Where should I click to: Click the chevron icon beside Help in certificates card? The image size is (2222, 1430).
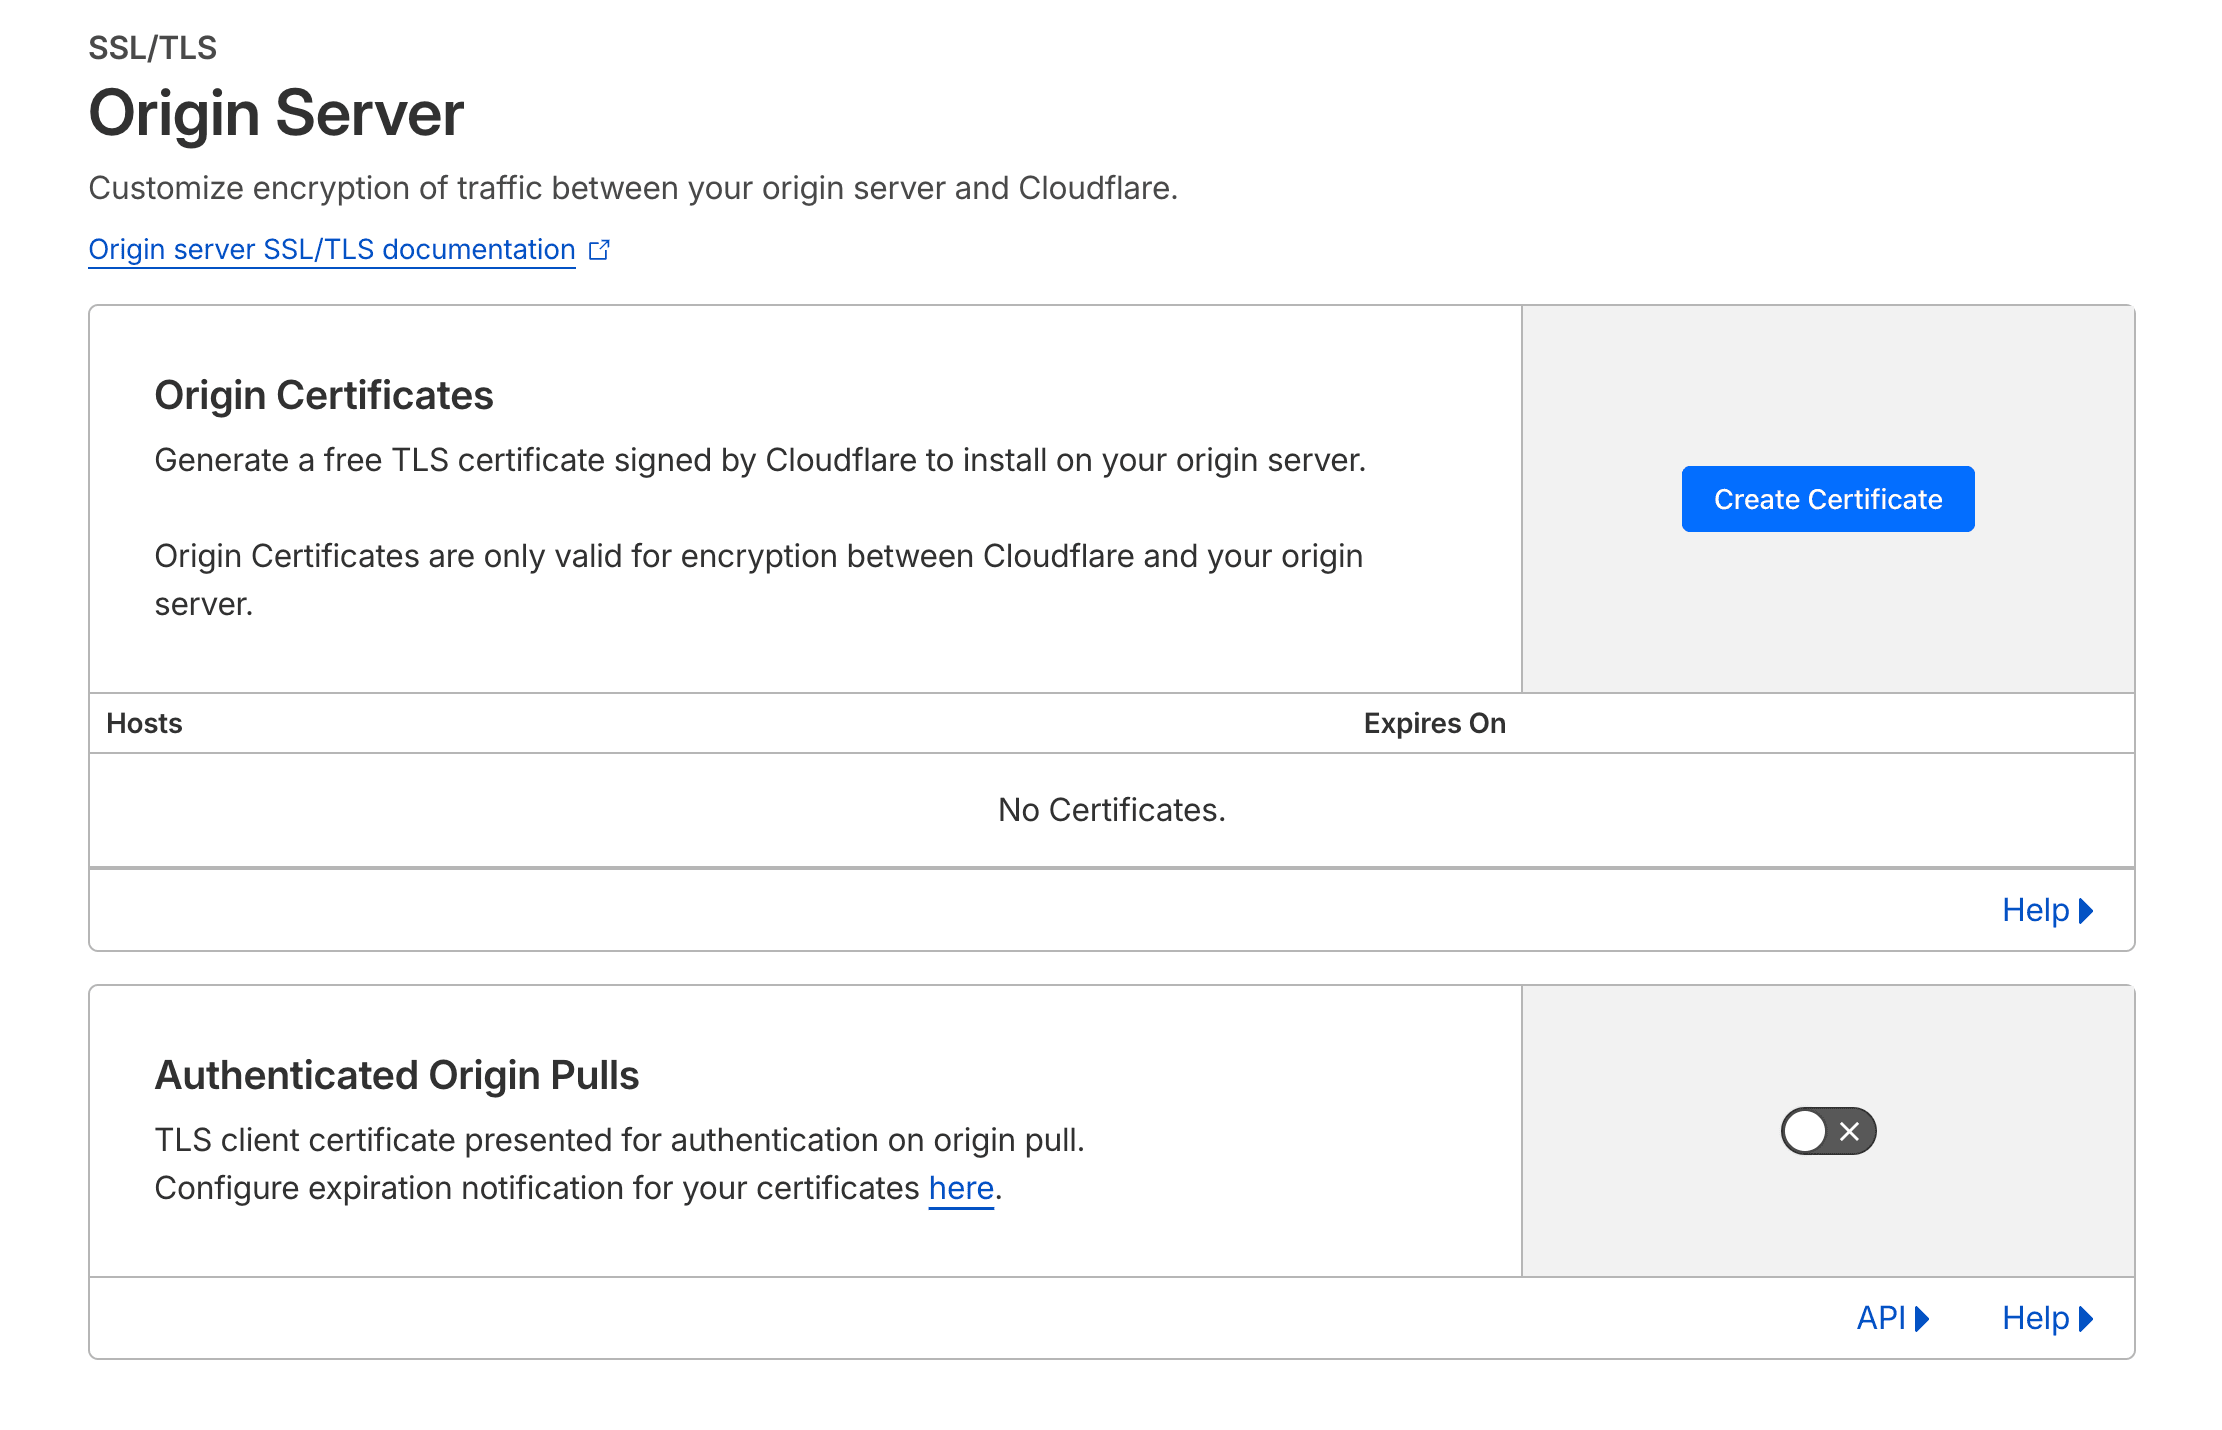[x=2084, y=911]
